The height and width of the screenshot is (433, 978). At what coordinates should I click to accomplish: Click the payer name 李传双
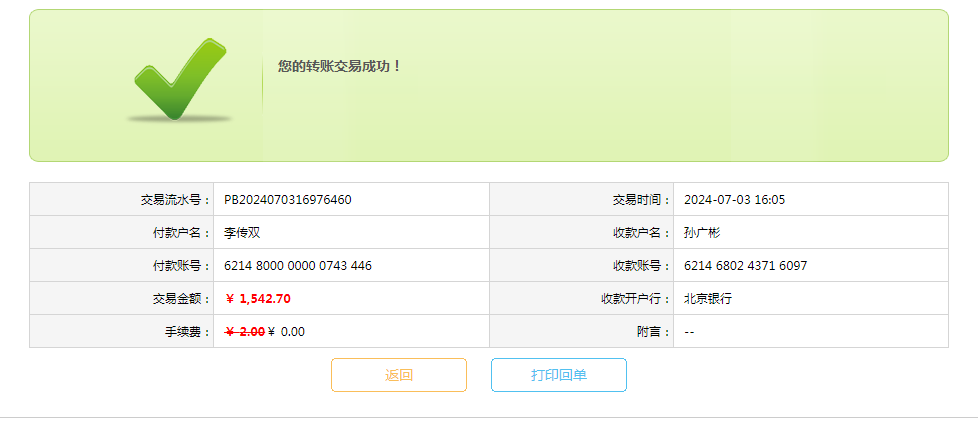coord(242,232)
